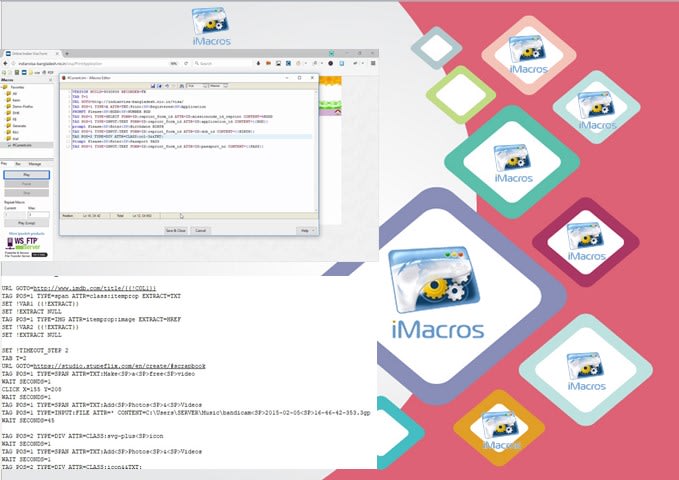This screenshot has height=480, width=679.
Task: Click the Play tab in iMacros panel
Action: (x=5, y=162)
